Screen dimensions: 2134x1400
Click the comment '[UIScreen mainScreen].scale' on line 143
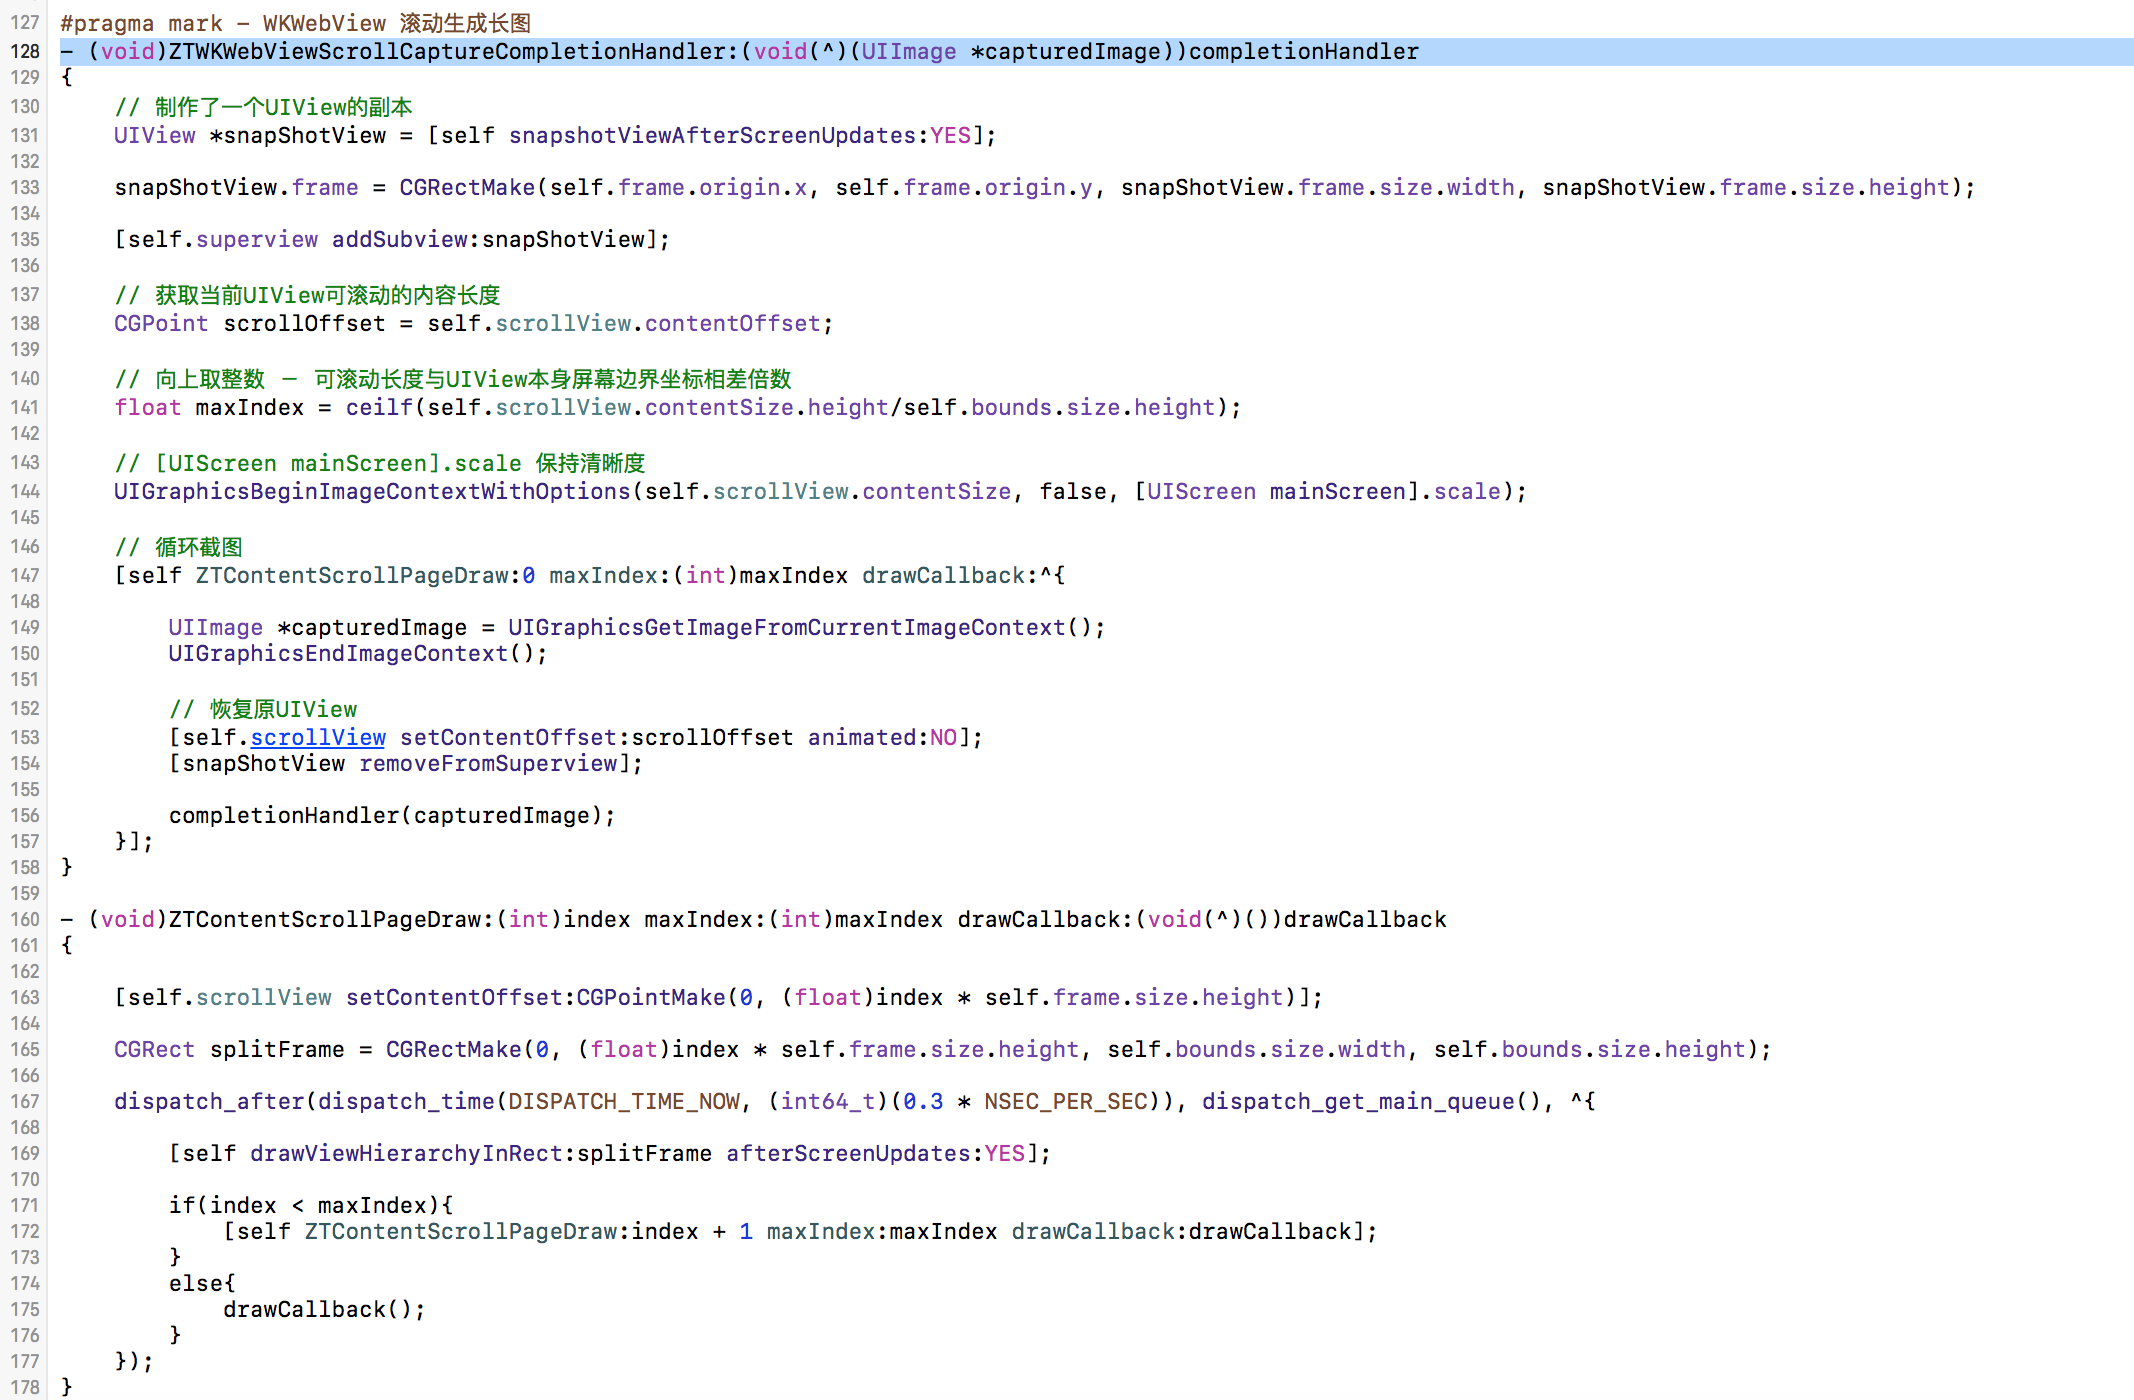[338, 463]
